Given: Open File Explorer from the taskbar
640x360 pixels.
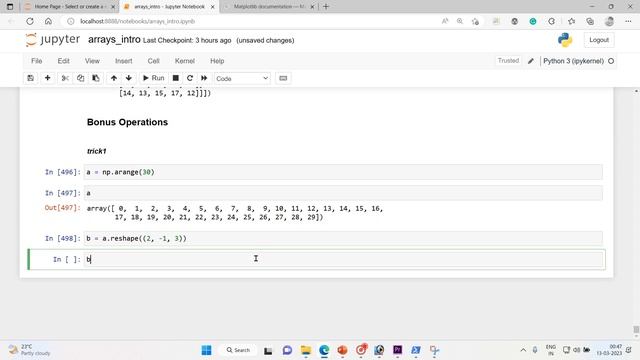Looking at the screenshot, I should pyautogui.click(x=306, y=350).
